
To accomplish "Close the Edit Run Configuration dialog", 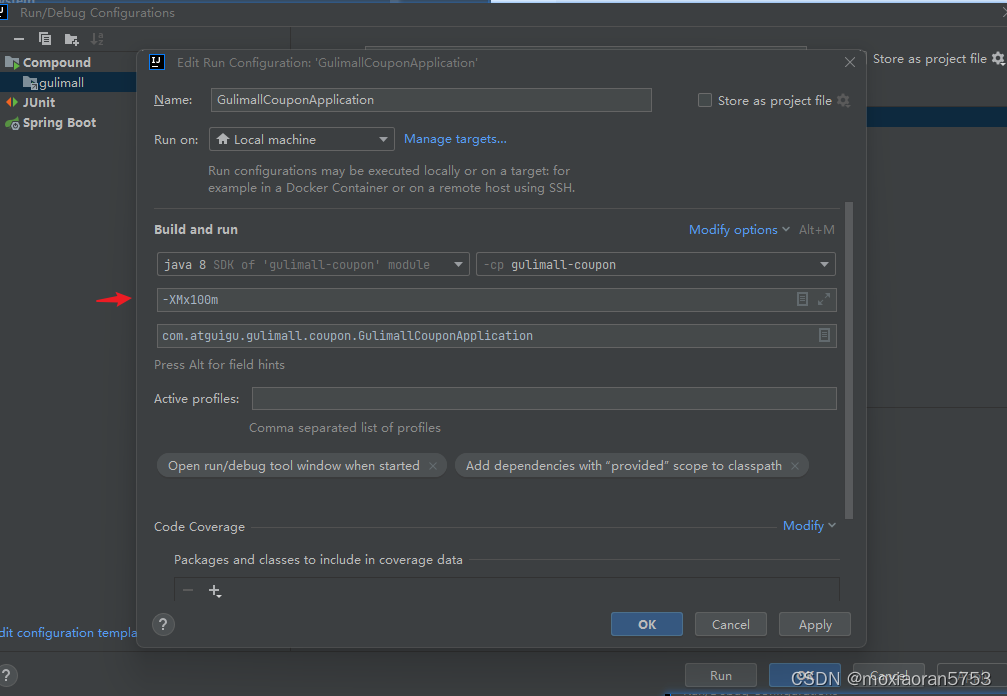I will tap(850, 62).
